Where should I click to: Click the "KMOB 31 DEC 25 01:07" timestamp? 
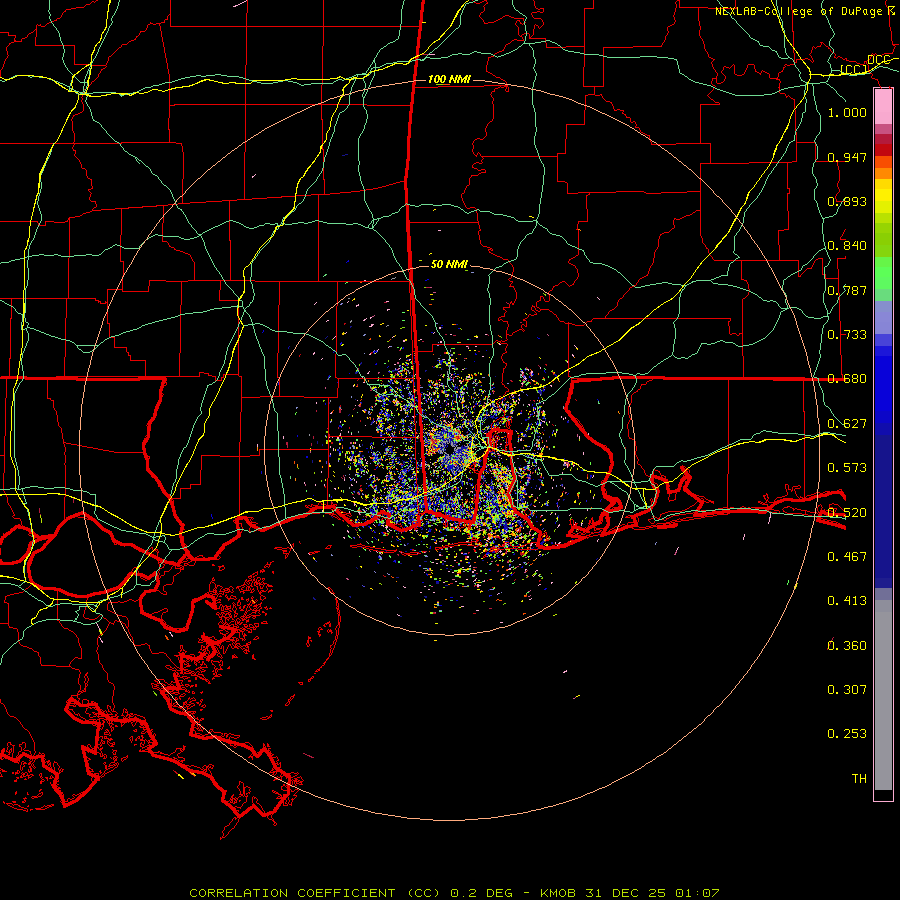[630, 893]
